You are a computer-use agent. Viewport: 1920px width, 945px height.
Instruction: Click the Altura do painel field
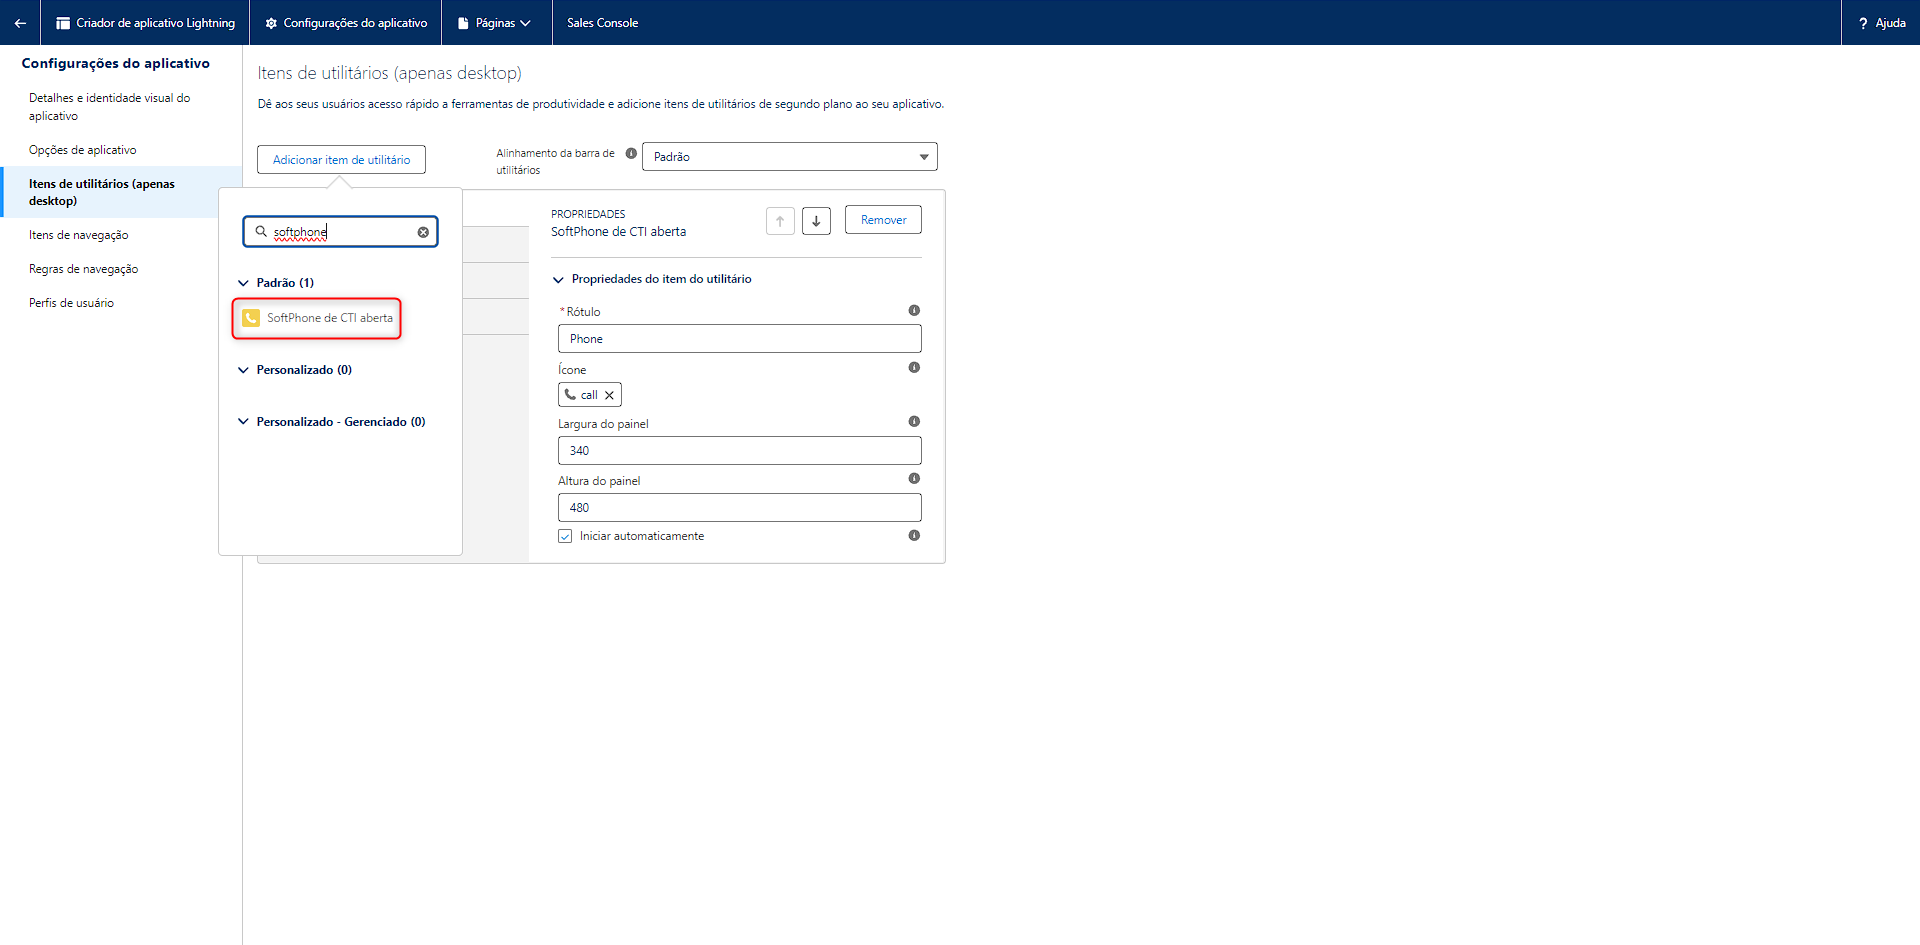pos(739,508)
